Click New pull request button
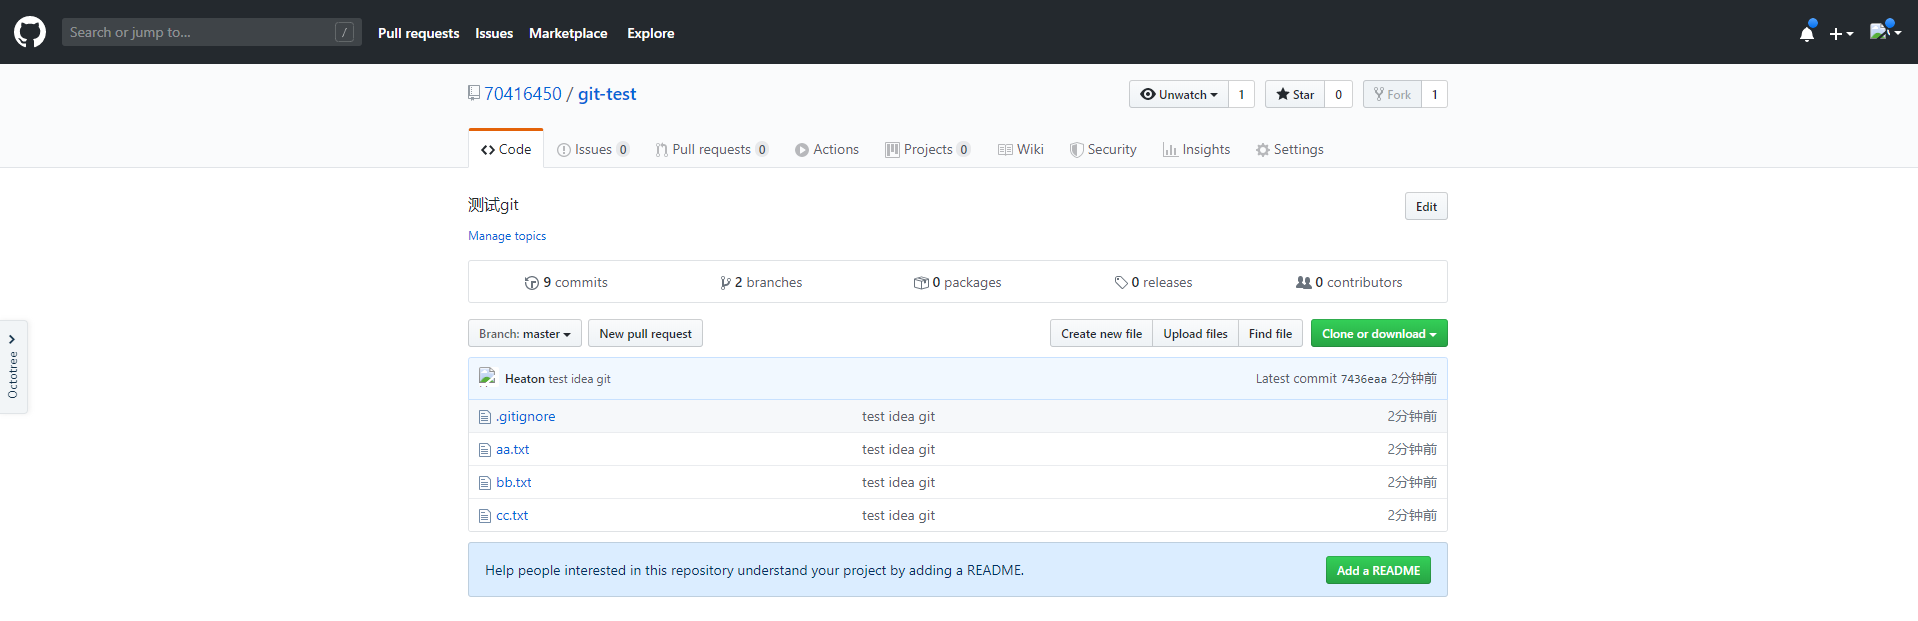Viewport: 1918px width, 621px height. tap(645, 333)
